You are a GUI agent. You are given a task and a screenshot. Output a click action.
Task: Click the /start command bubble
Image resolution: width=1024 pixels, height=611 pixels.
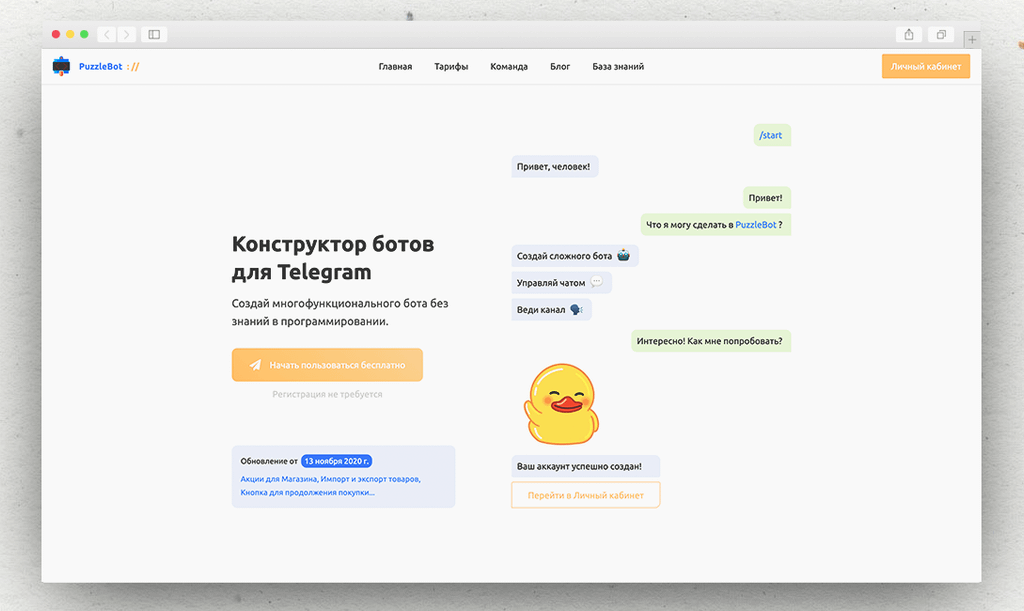click(x=772, y=135)
